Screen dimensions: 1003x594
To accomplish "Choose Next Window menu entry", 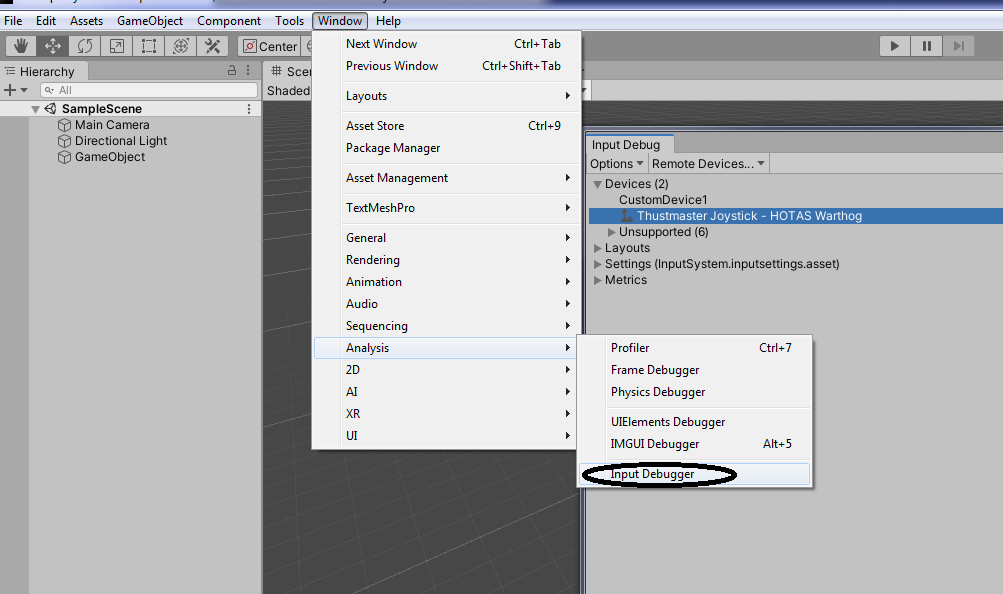I will point(447,43).
